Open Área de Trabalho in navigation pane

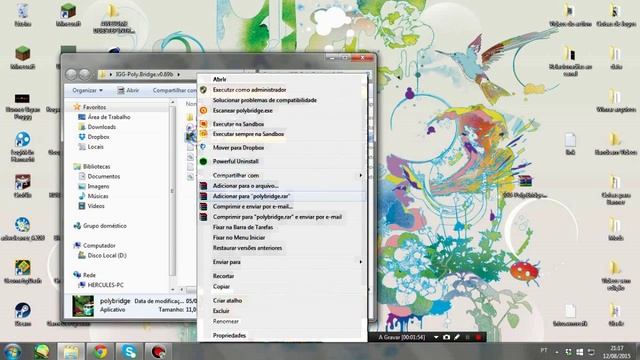pos(109,117)
